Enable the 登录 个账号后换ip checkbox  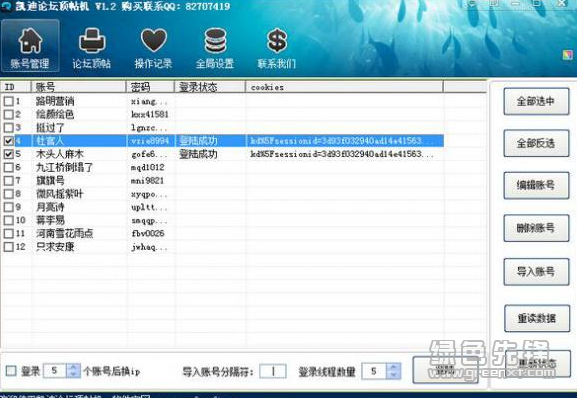tap(11, 371)
